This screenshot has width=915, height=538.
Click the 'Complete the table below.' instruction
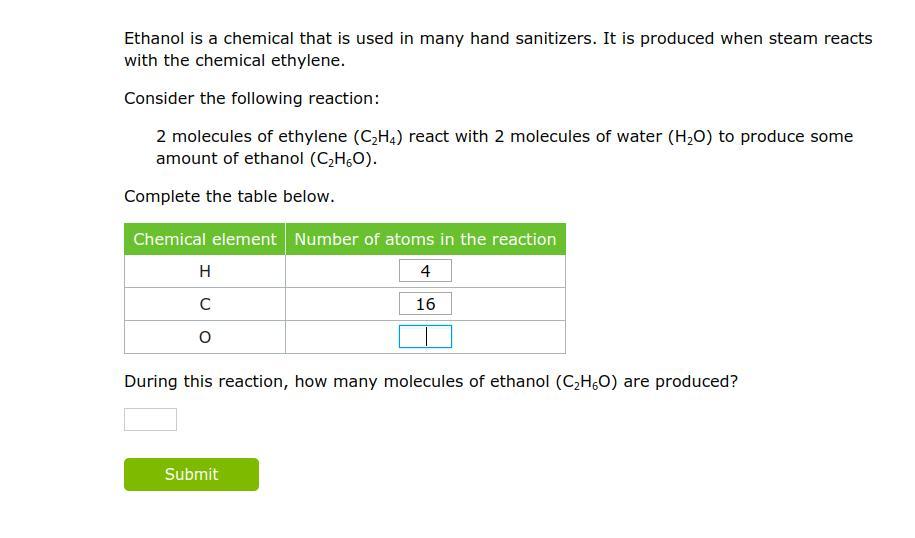[229, 197]
